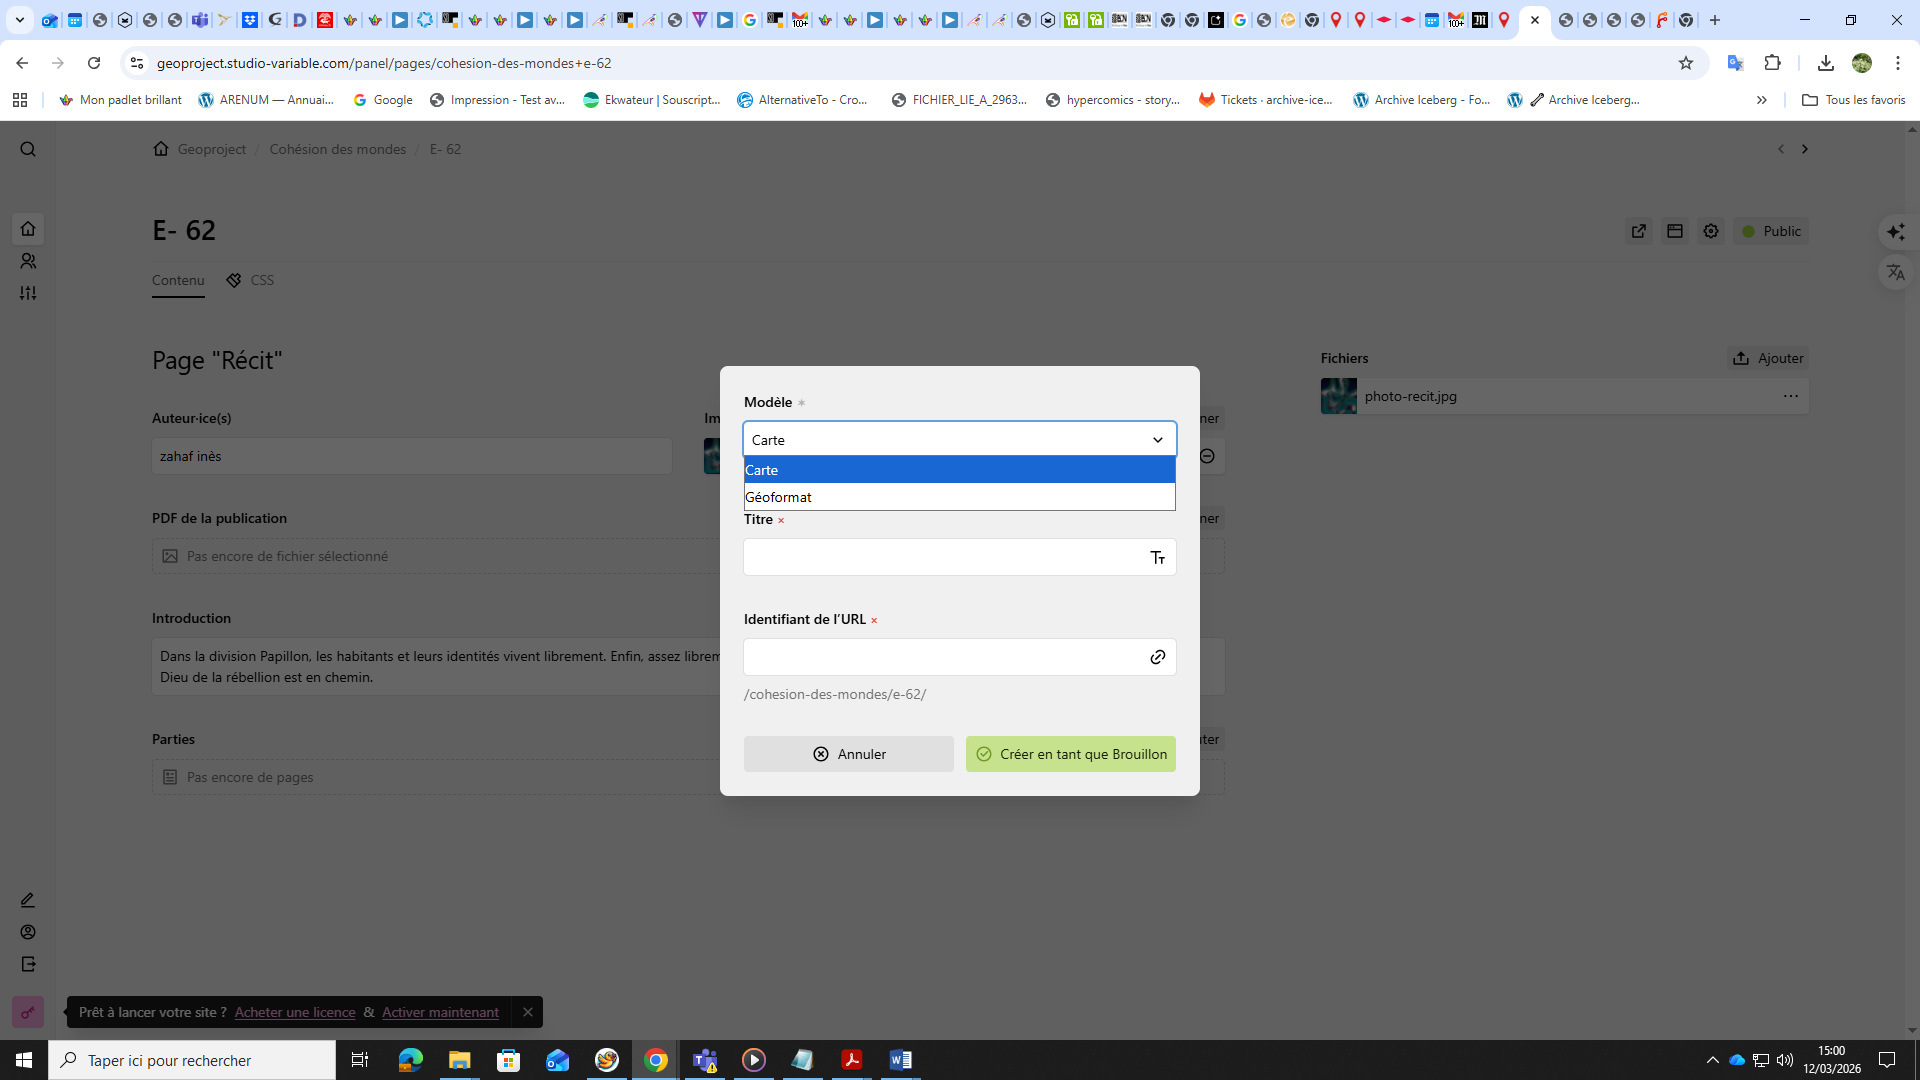
Task: Toggle the Public page status button
Action: 1771,231
